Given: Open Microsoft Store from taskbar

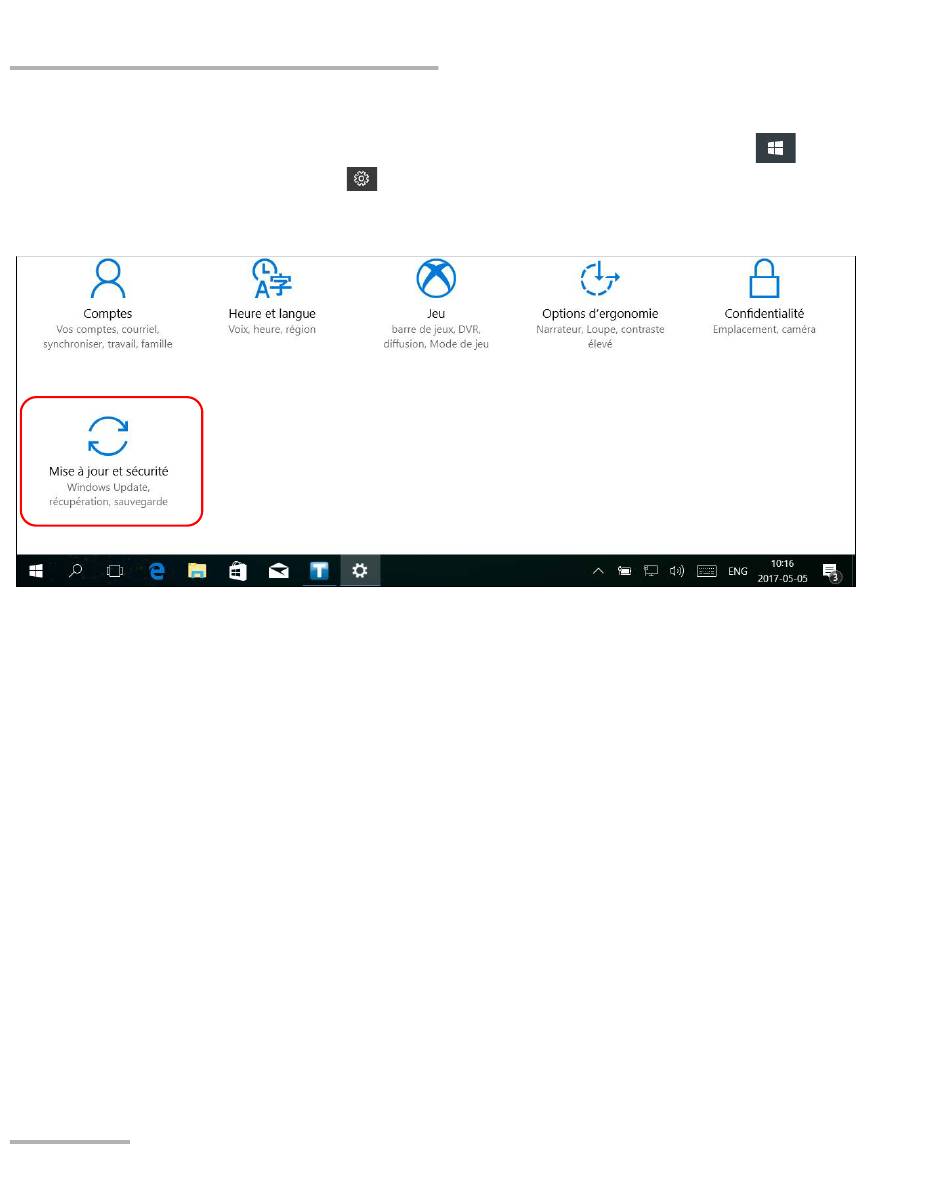Looking at the screenshot, I should tap(238, 572).
